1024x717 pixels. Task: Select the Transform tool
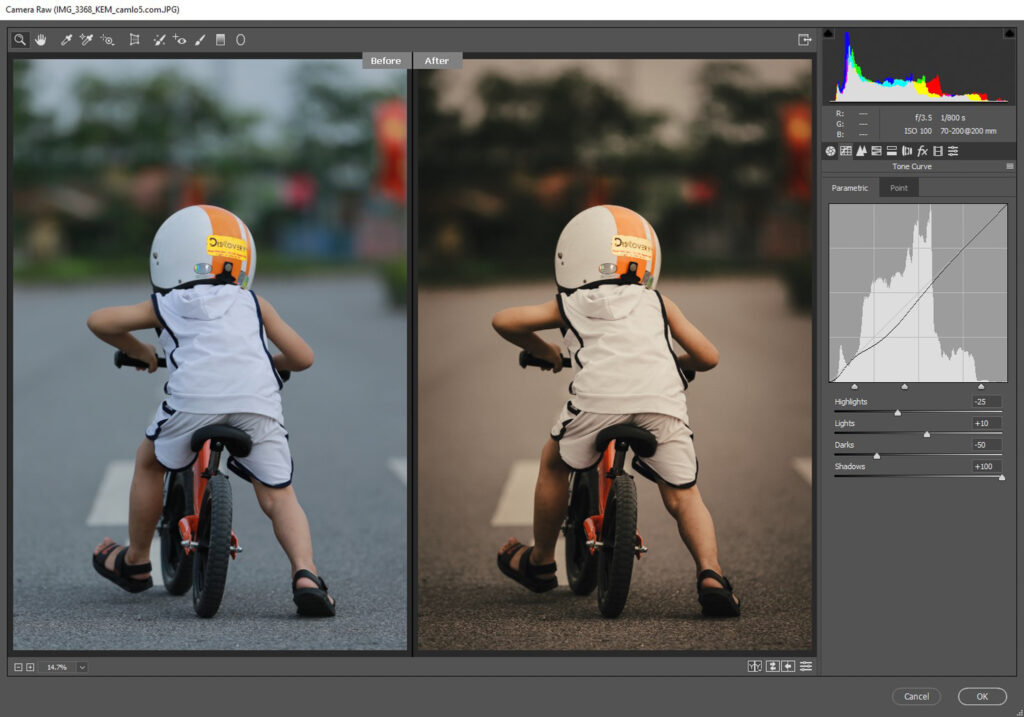click(135, 40)
